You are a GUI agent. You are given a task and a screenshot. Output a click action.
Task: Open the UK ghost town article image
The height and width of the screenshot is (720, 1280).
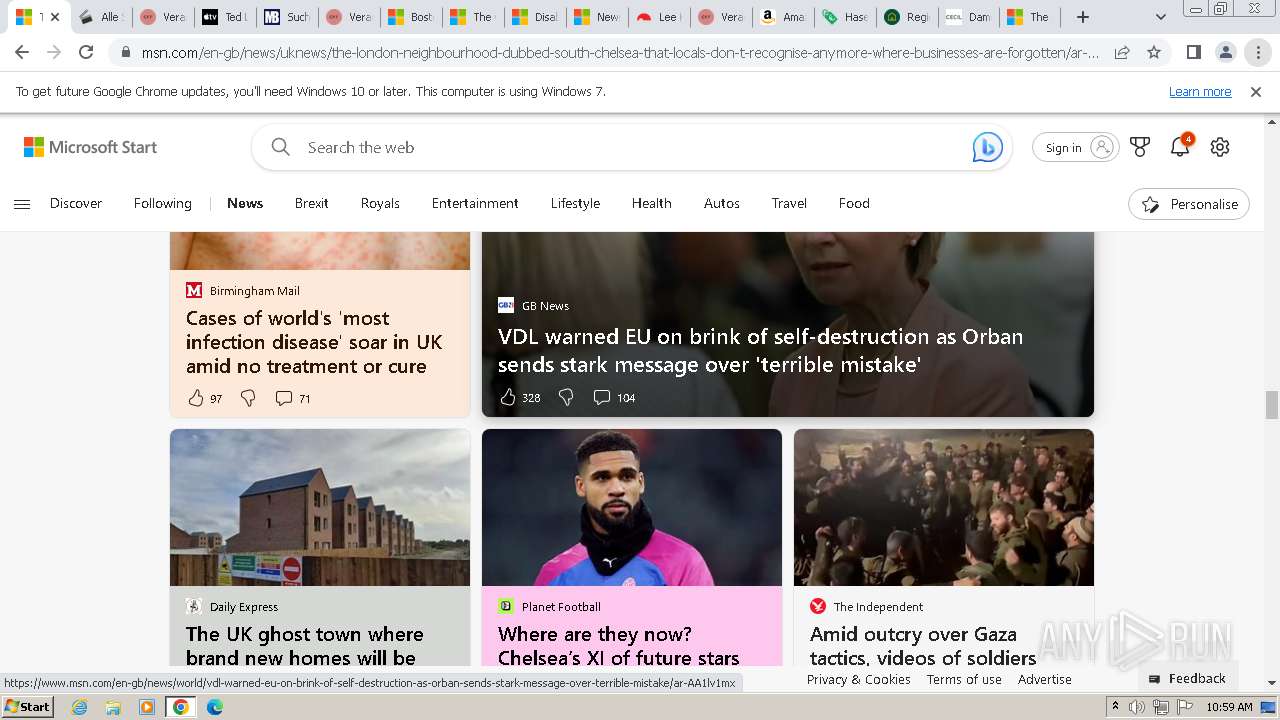320,508
